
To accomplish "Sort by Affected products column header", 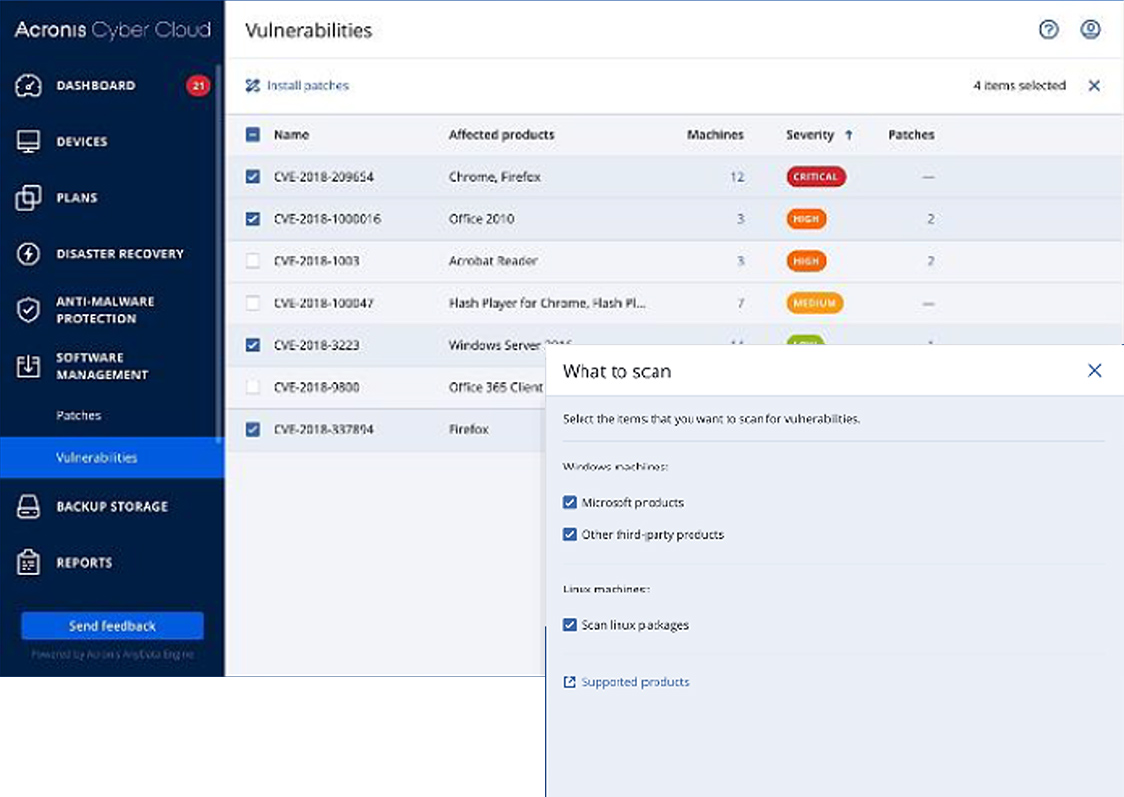I will pyautogui.click(x=501, y=135).
